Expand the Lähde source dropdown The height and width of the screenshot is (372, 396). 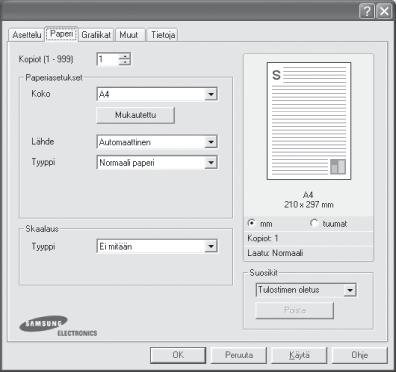coord(157,142)
